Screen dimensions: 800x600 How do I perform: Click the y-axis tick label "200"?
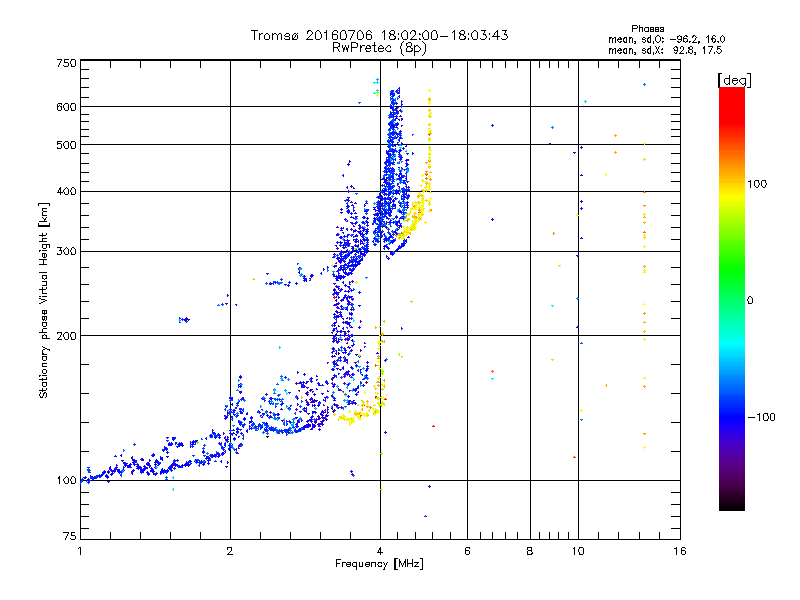pos(66,336)
